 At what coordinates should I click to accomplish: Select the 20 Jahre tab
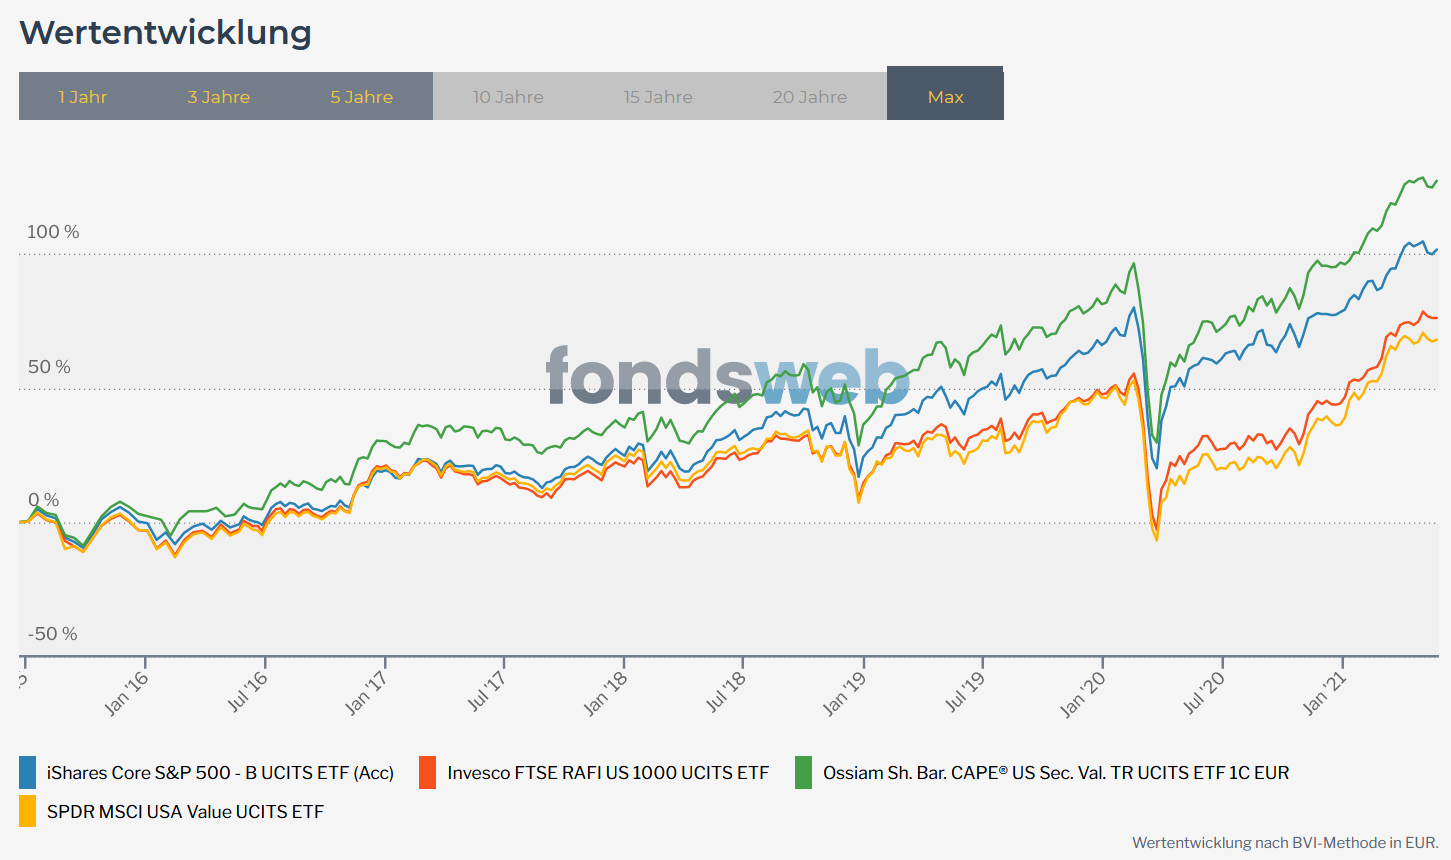click(x=809, y=97)
